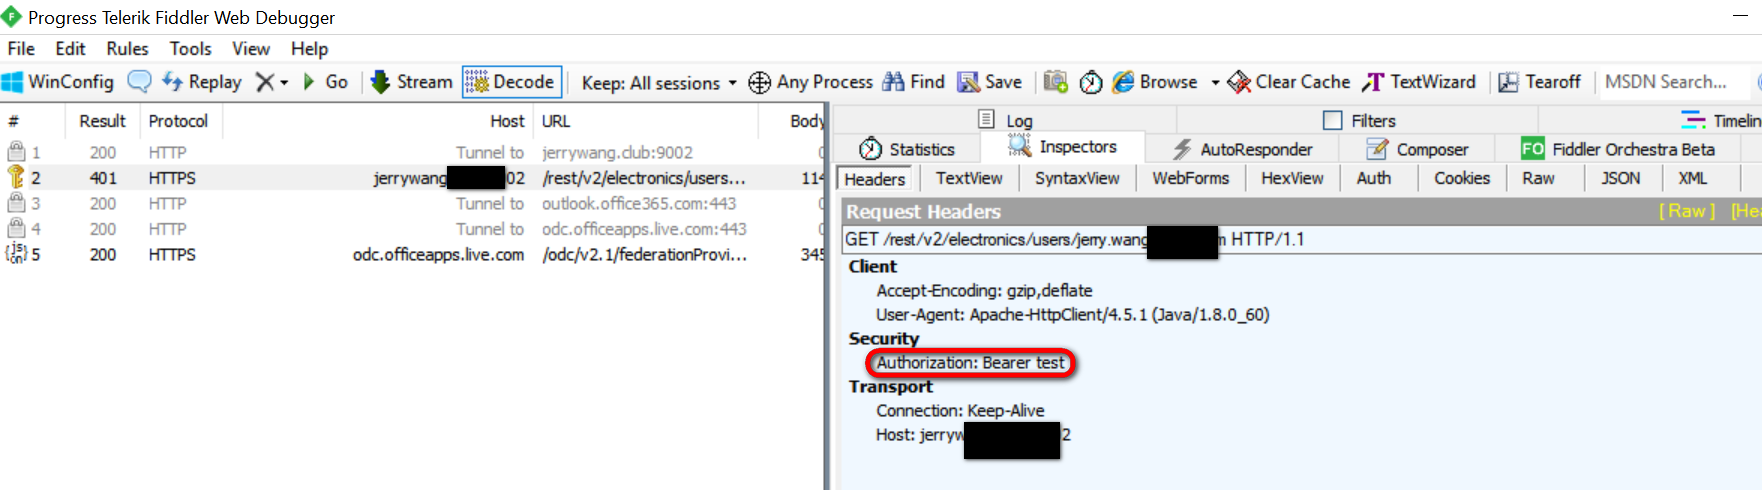Click the MSDN Search input field

pos(1675,82)
